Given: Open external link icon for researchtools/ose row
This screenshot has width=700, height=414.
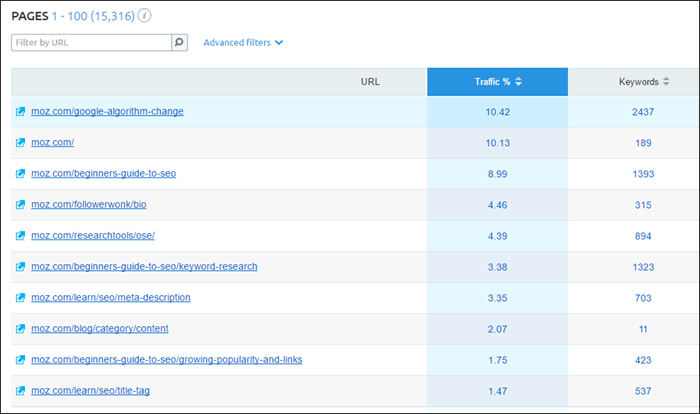Looking at the screenshot, I should click(x=20, y=235).
